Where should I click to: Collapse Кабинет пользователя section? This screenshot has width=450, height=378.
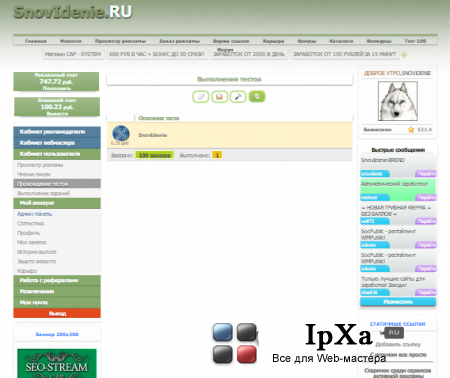pyautogui.click(x=57, y=154)
